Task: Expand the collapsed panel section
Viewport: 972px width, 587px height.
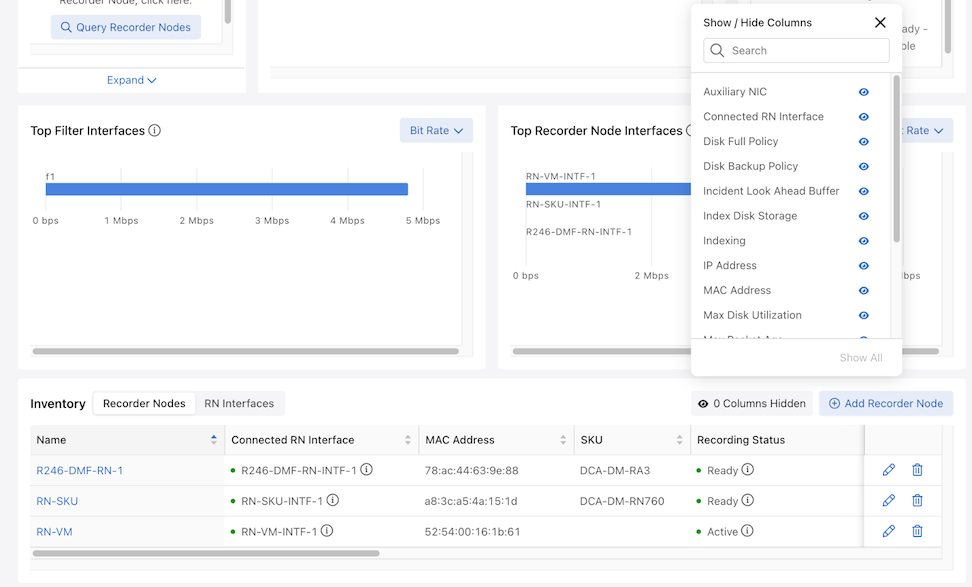Action: (131, 80)
